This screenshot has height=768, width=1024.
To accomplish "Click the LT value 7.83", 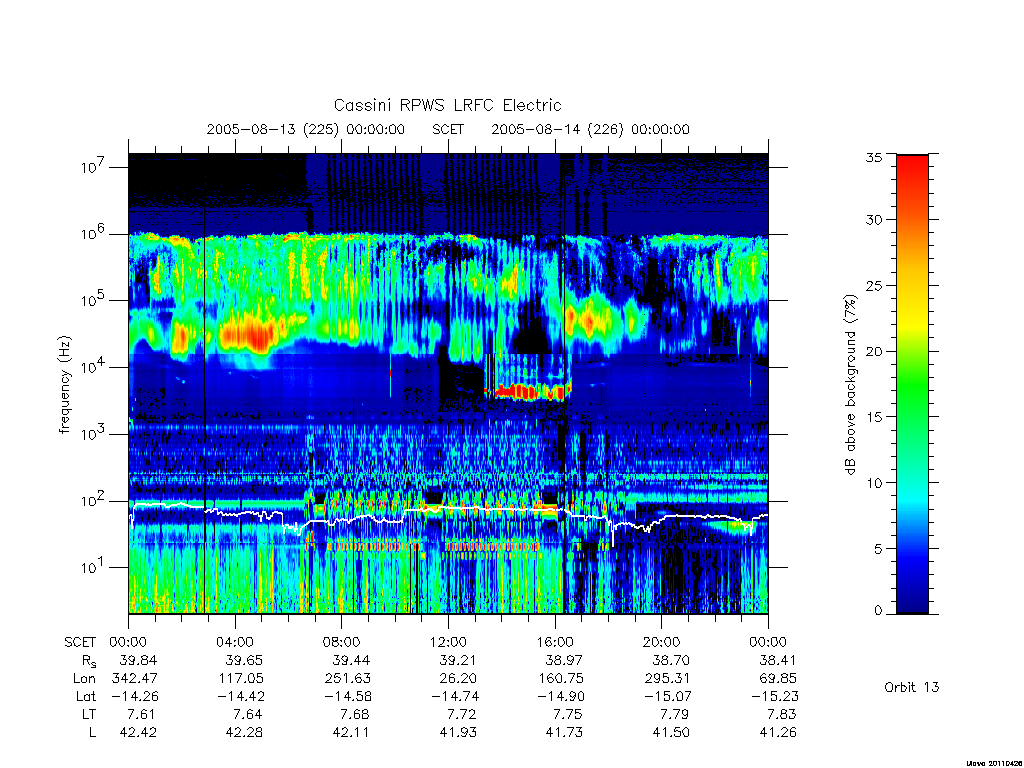I will [x=782, y=714].
